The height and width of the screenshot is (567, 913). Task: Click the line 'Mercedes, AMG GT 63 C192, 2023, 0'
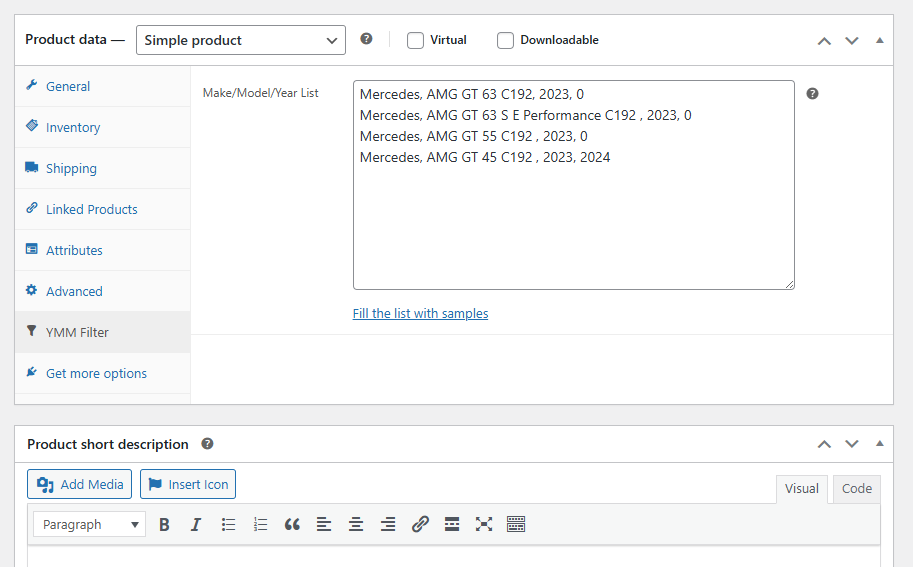coord(472,94)
